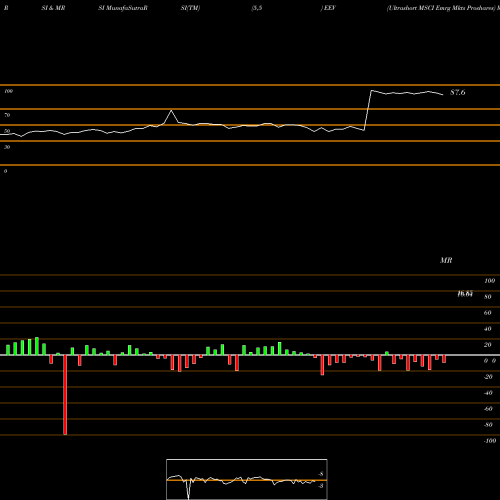
Task: Click the 100 level label on RSI axis
Action: point(8,91)
